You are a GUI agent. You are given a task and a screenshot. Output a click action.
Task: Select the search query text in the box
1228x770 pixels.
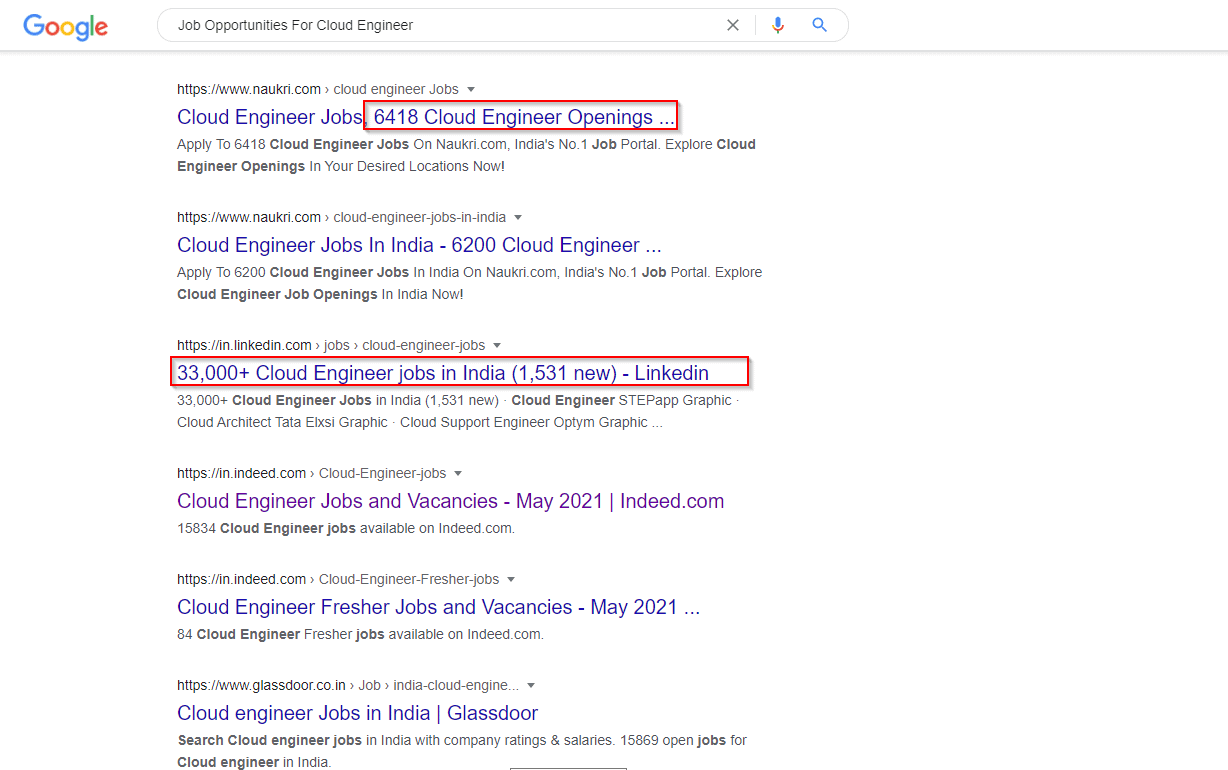coord(291,24)
